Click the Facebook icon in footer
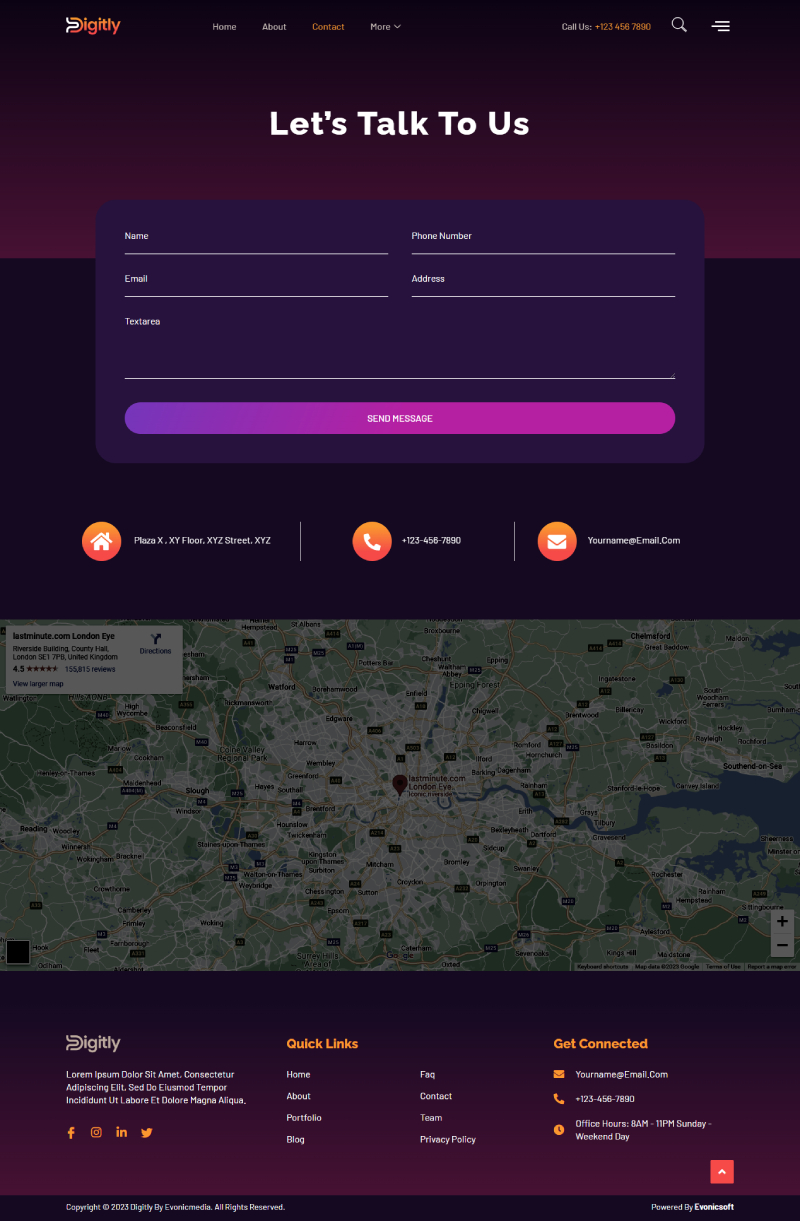Image resolution: width=800 pixels, height=1221 pixels. [x=71, y=1133]
